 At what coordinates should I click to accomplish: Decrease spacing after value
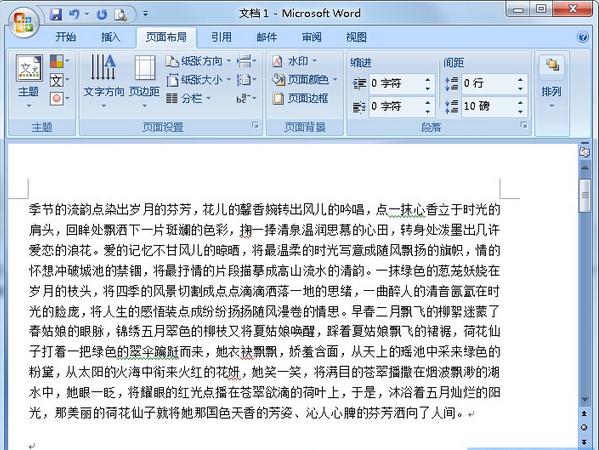coord(520,111)
